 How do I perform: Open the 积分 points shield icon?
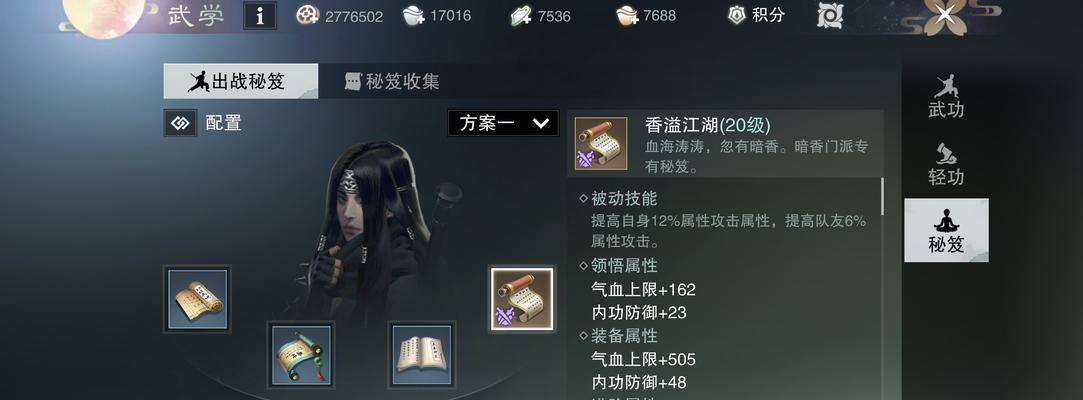[737, 15]
